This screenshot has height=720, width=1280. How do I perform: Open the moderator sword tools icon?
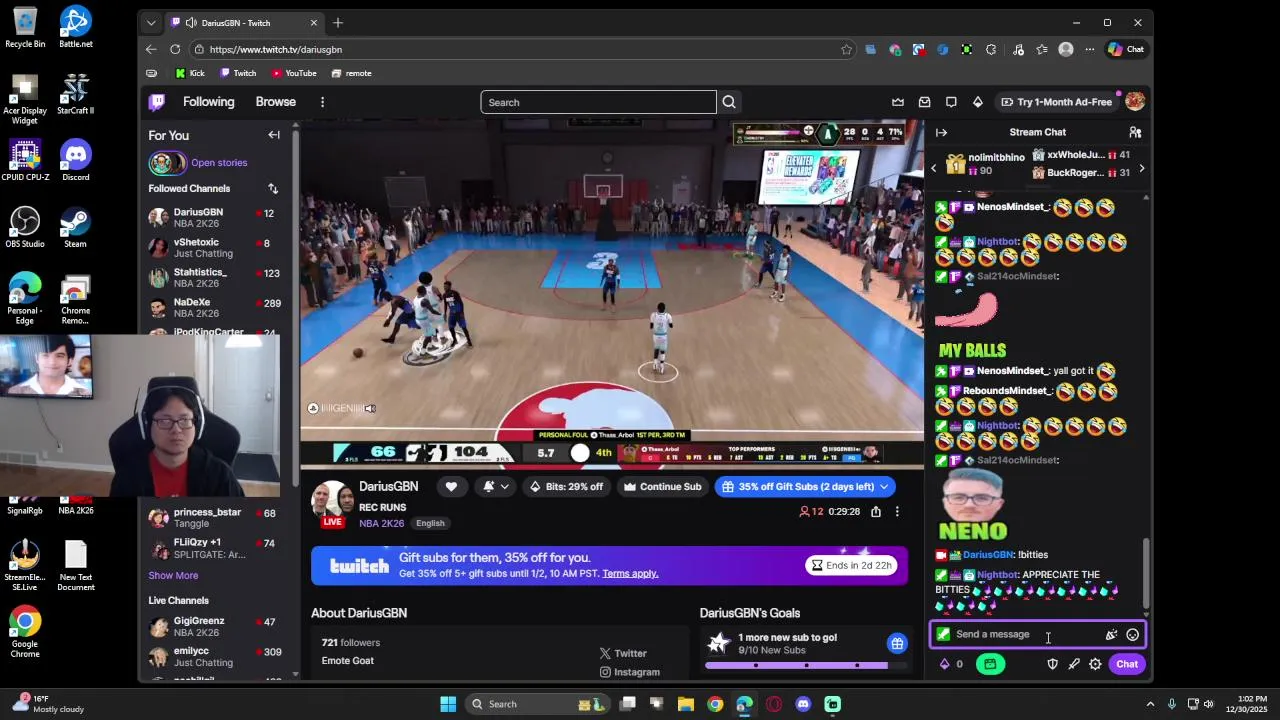(x=1074, y=664)
